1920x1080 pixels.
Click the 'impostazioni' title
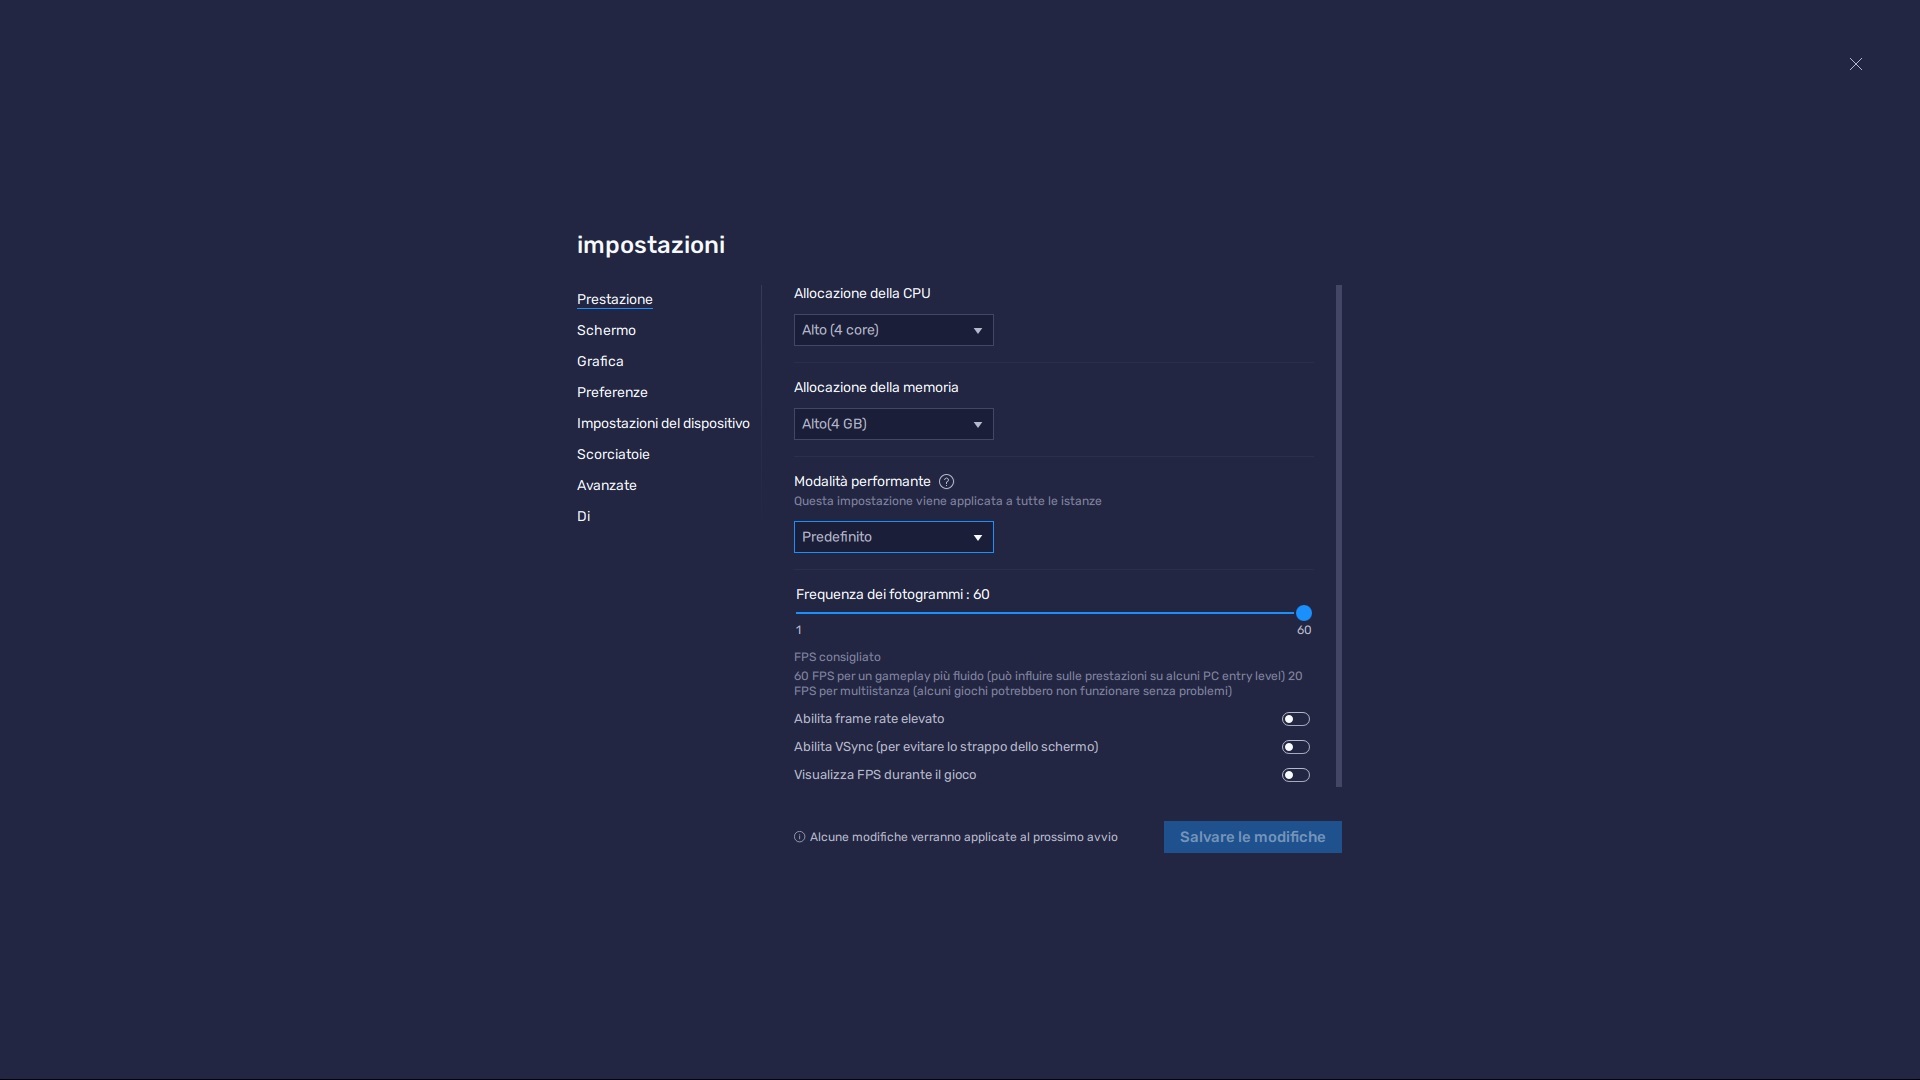(x=651, y=245)
